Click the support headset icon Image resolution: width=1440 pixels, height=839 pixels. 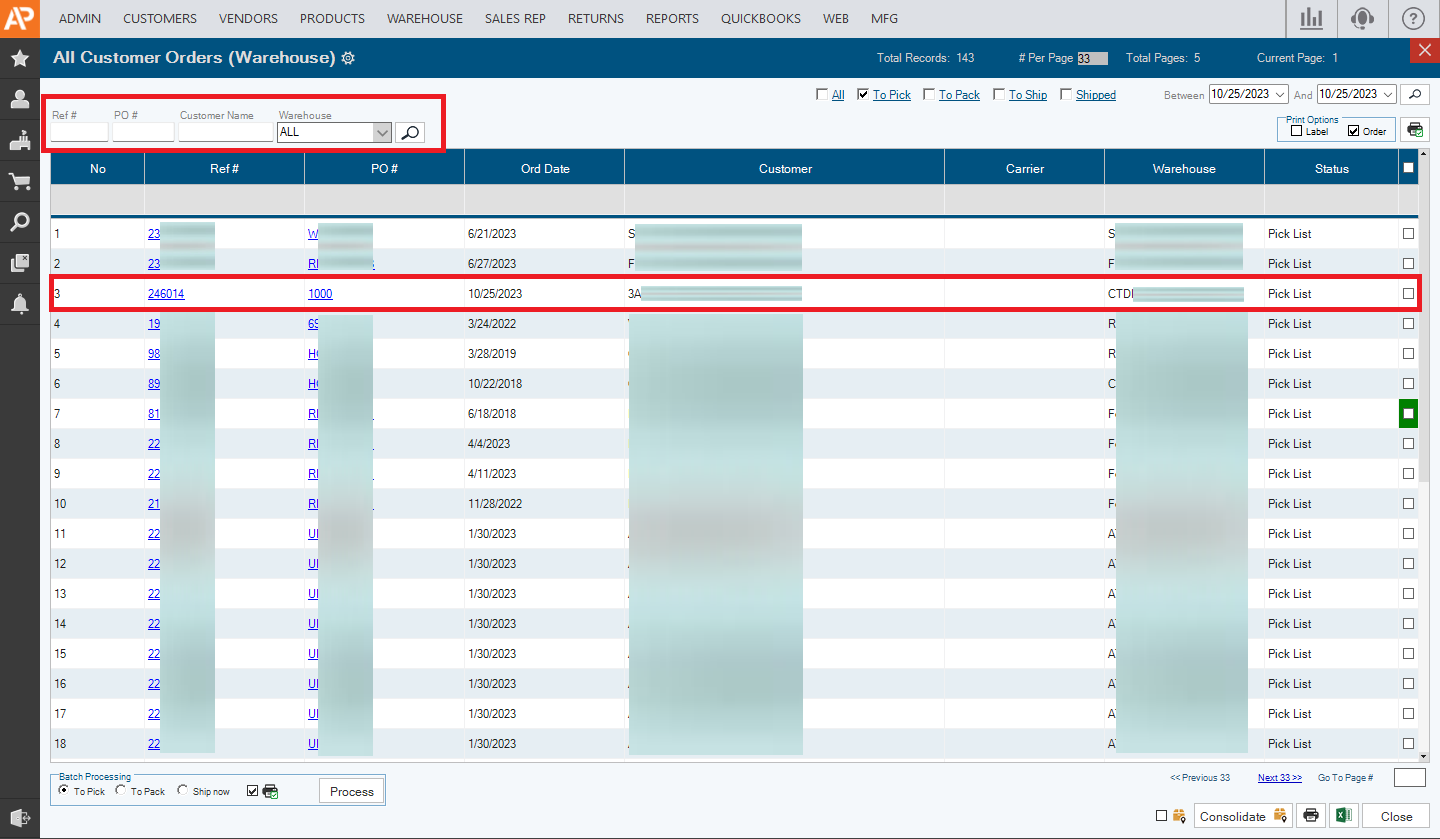point(1361,18)
